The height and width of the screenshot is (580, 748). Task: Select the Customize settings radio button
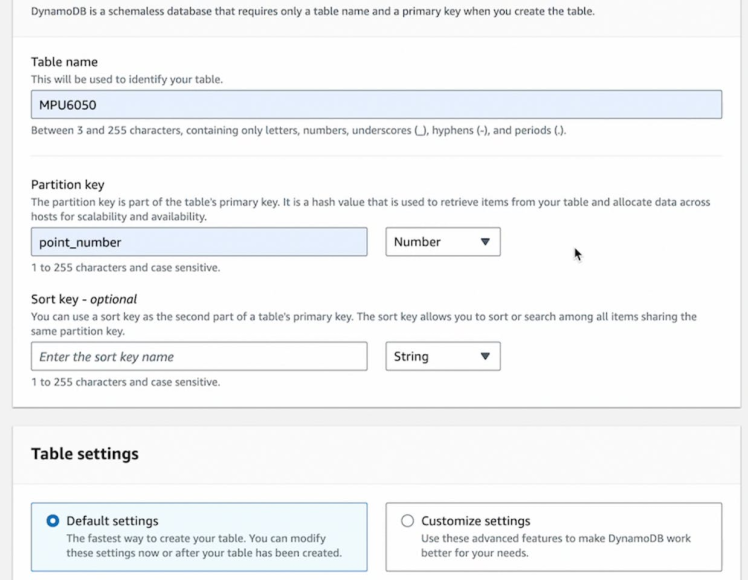tap(407, 521)
